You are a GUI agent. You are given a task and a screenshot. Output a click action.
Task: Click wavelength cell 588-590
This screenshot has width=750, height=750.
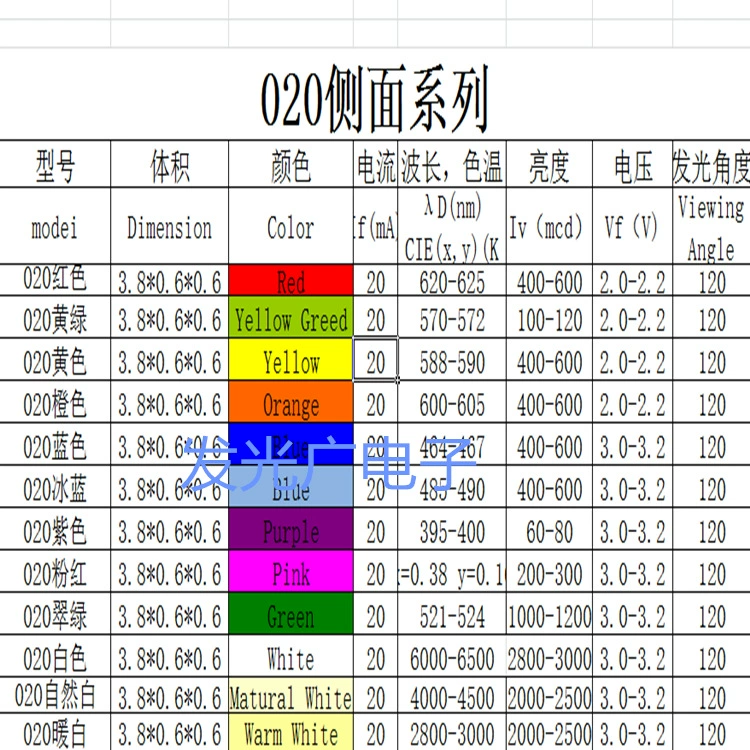click(x=452, y=359)
